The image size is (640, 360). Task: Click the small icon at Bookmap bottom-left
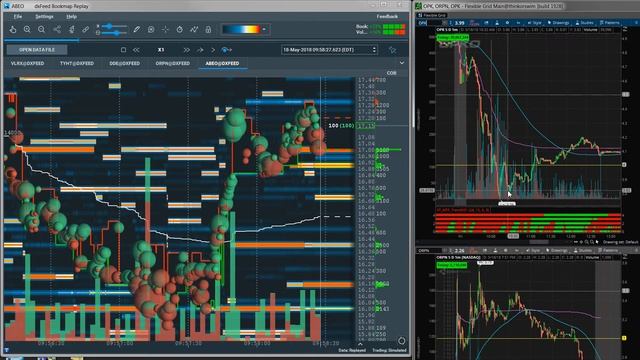click(x=7, y=350)
